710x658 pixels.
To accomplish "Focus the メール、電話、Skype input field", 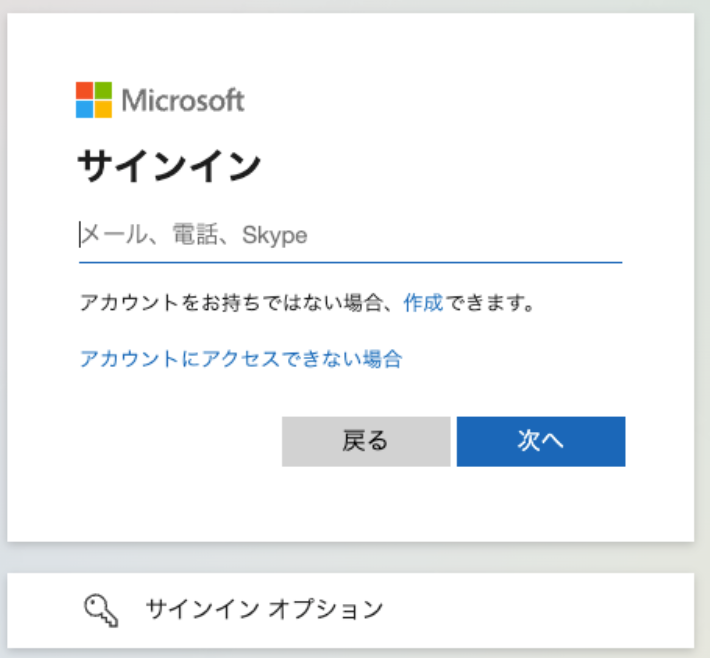I will click(x=350, y=235).
